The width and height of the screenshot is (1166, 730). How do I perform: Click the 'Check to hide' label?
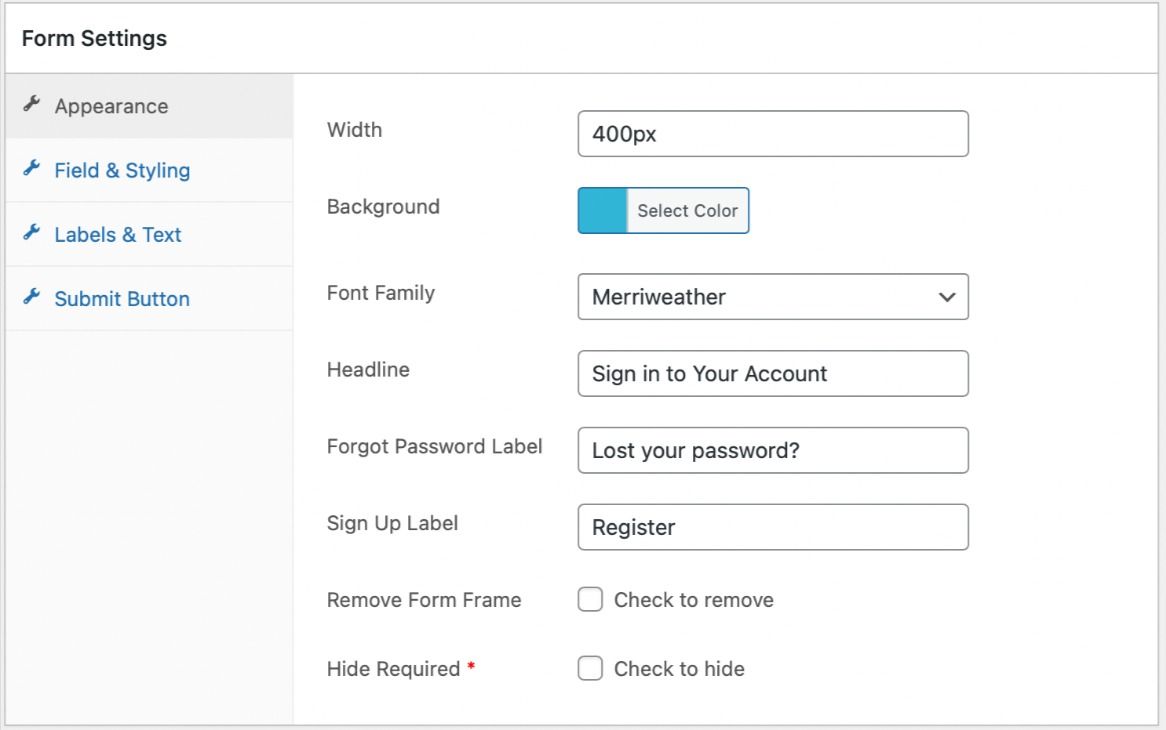pos(679,669)
